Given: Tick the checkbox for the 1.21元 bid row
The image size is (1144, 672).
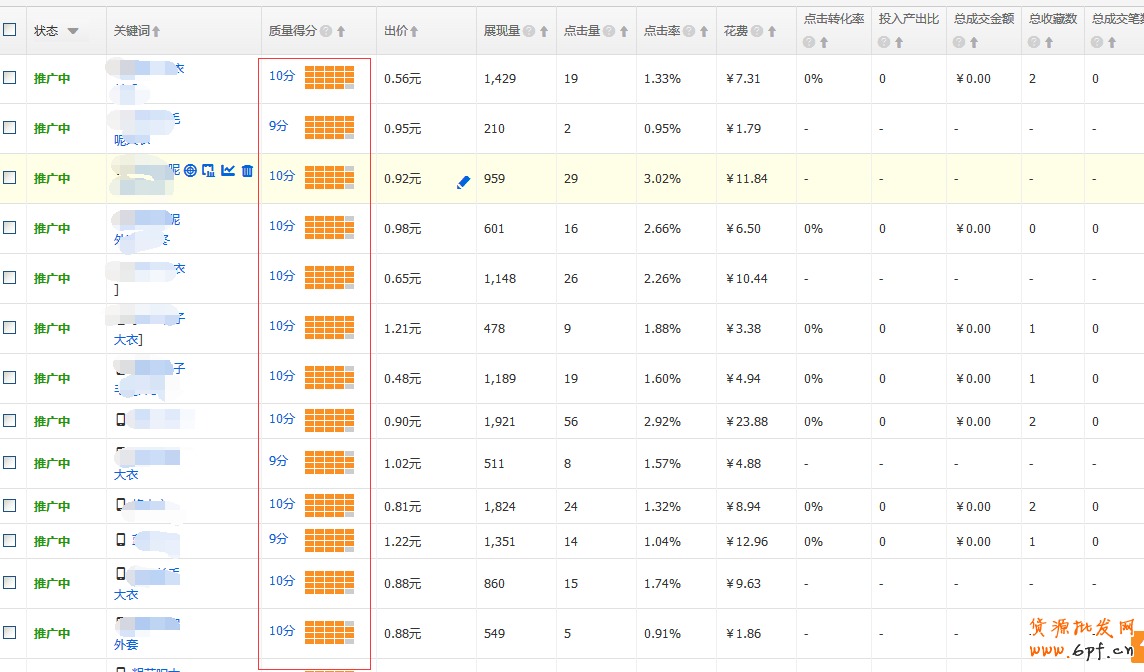Looking at the screenshot, I should tap(10, 328).
